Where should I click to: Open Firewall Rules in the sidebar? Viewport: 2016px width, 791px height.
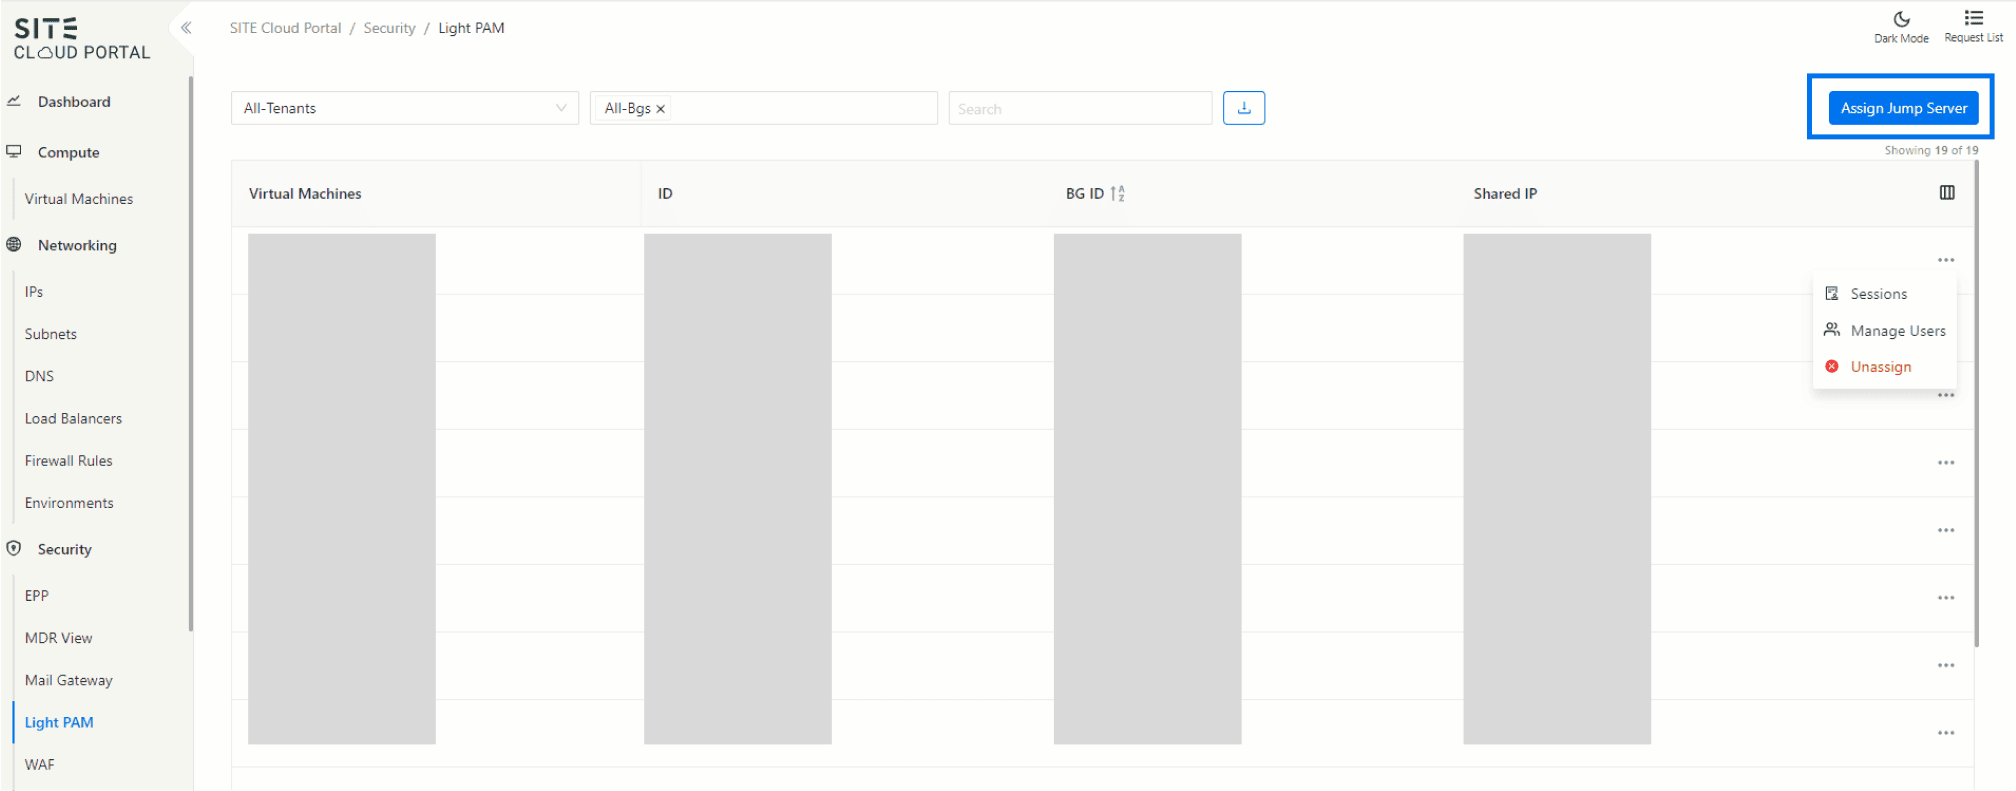[x=69, y=461]
